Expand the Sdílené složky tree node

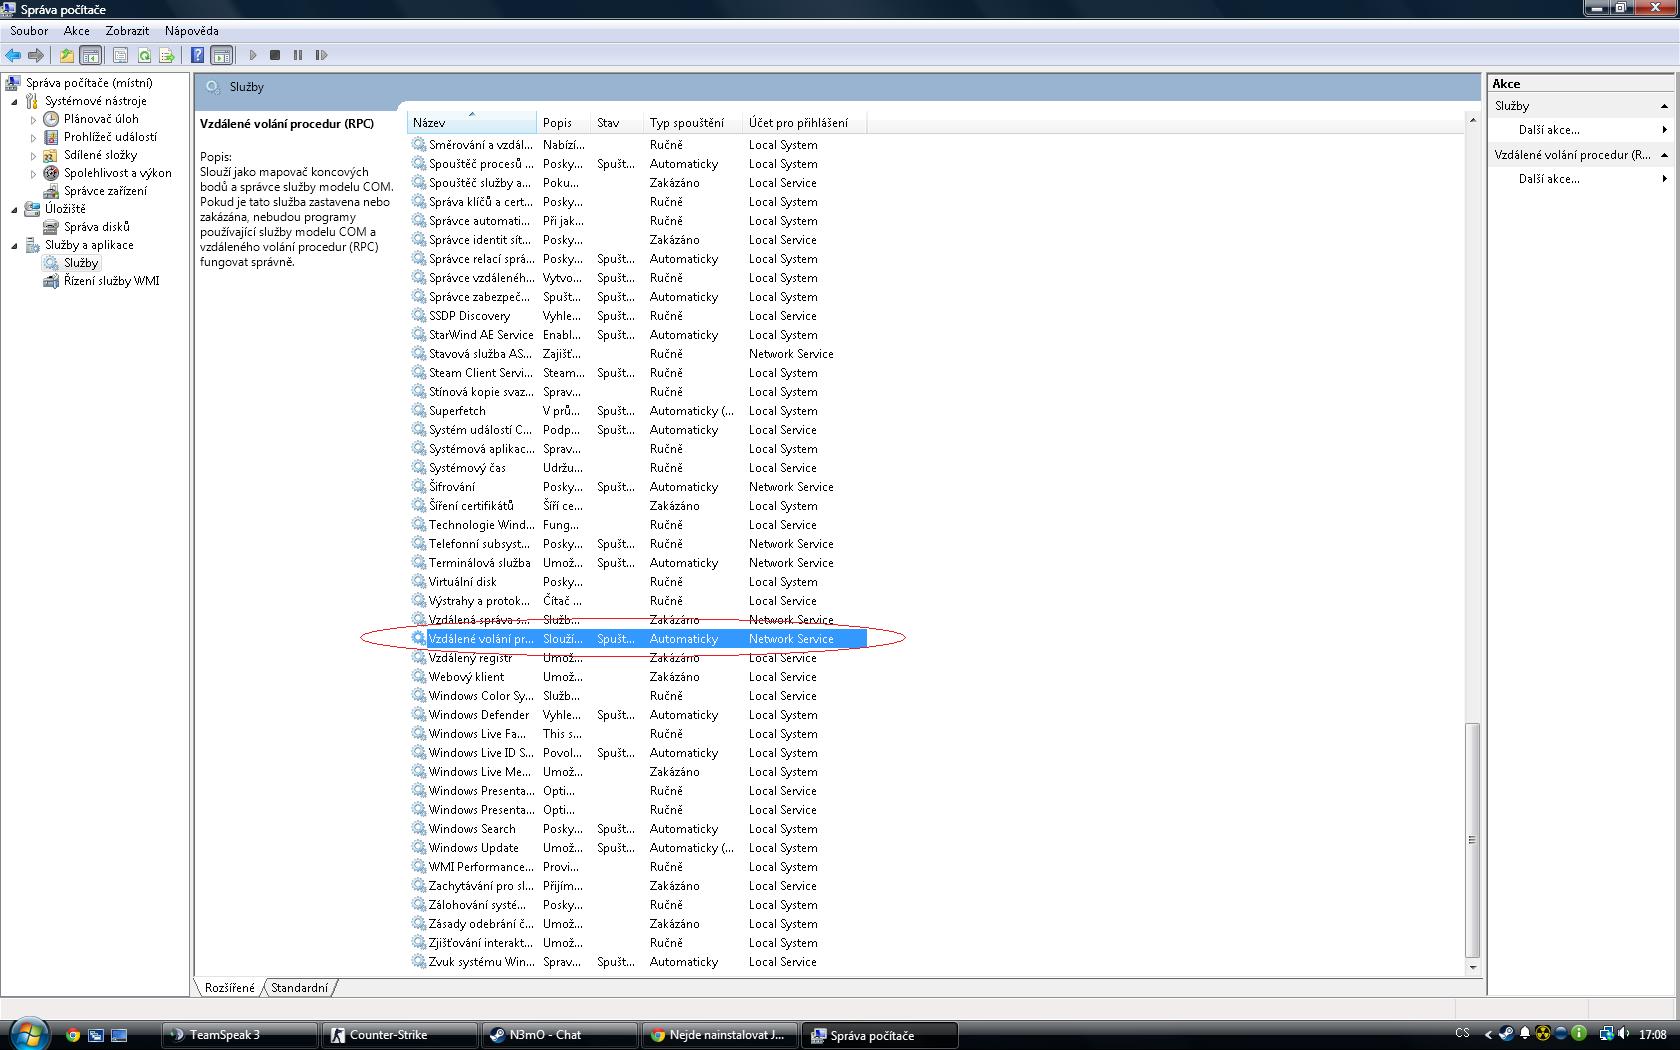[33, 155]
